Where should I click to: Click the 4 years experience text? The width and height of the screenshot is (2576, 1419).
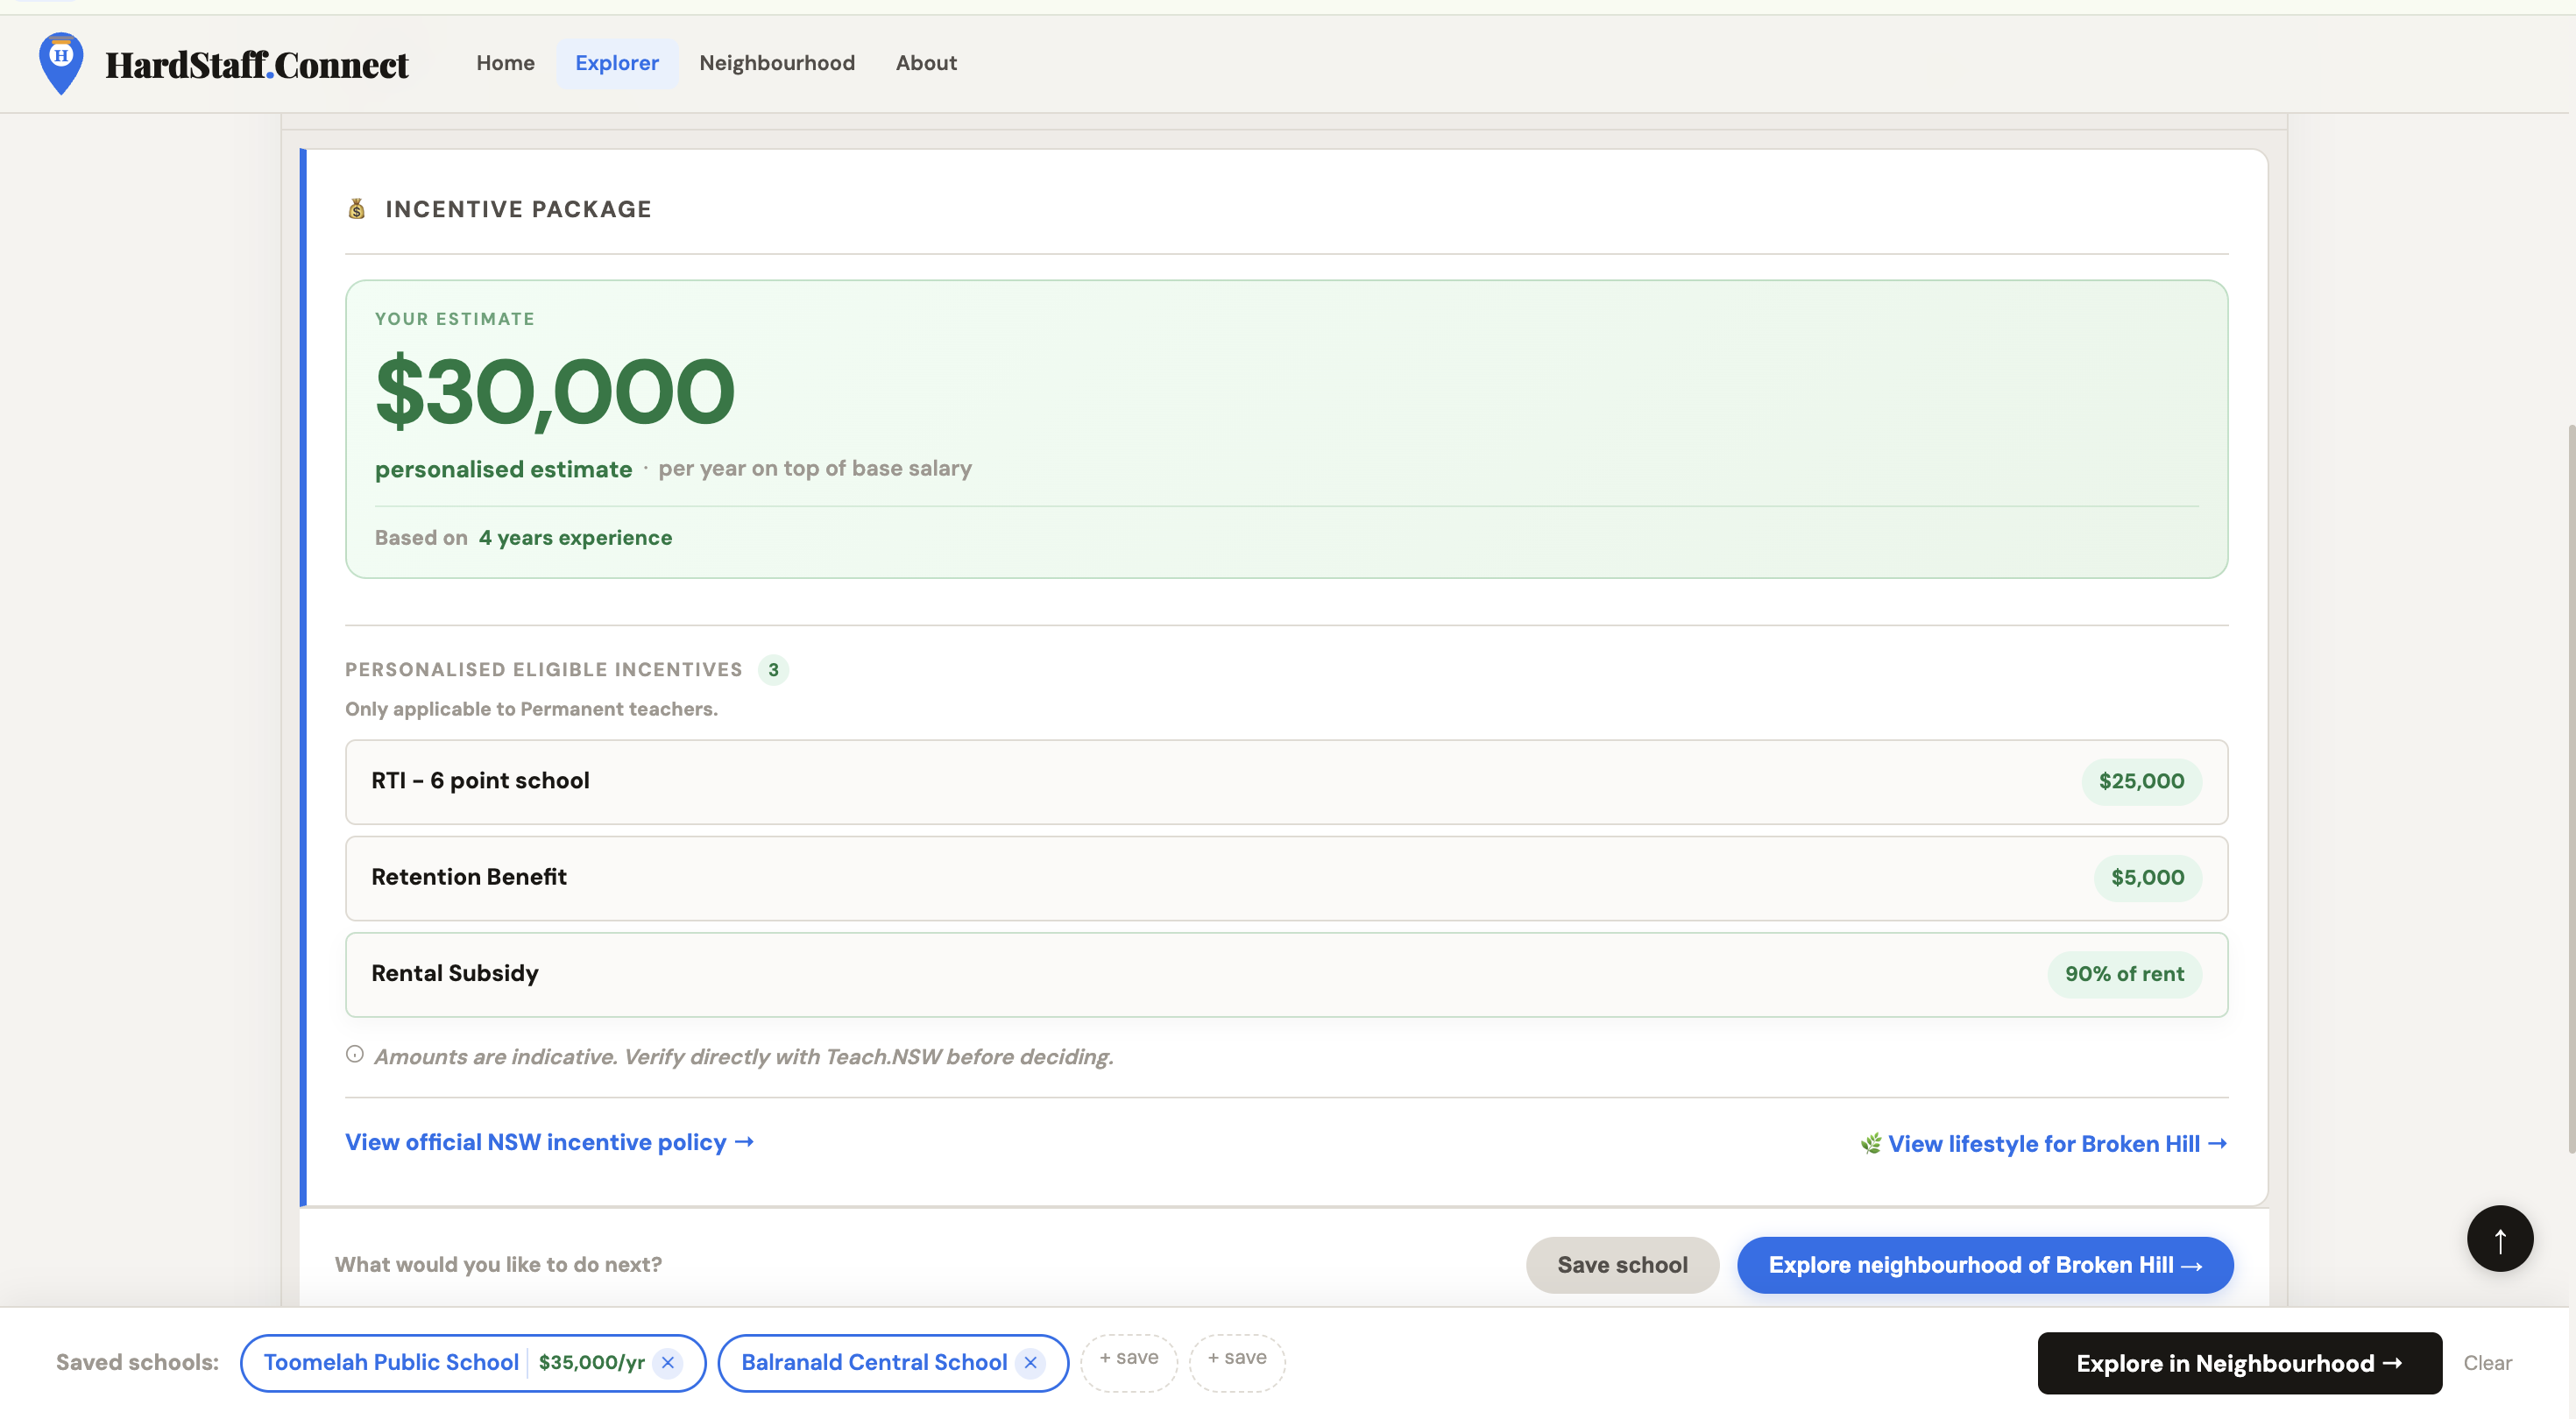coord(575,537)
